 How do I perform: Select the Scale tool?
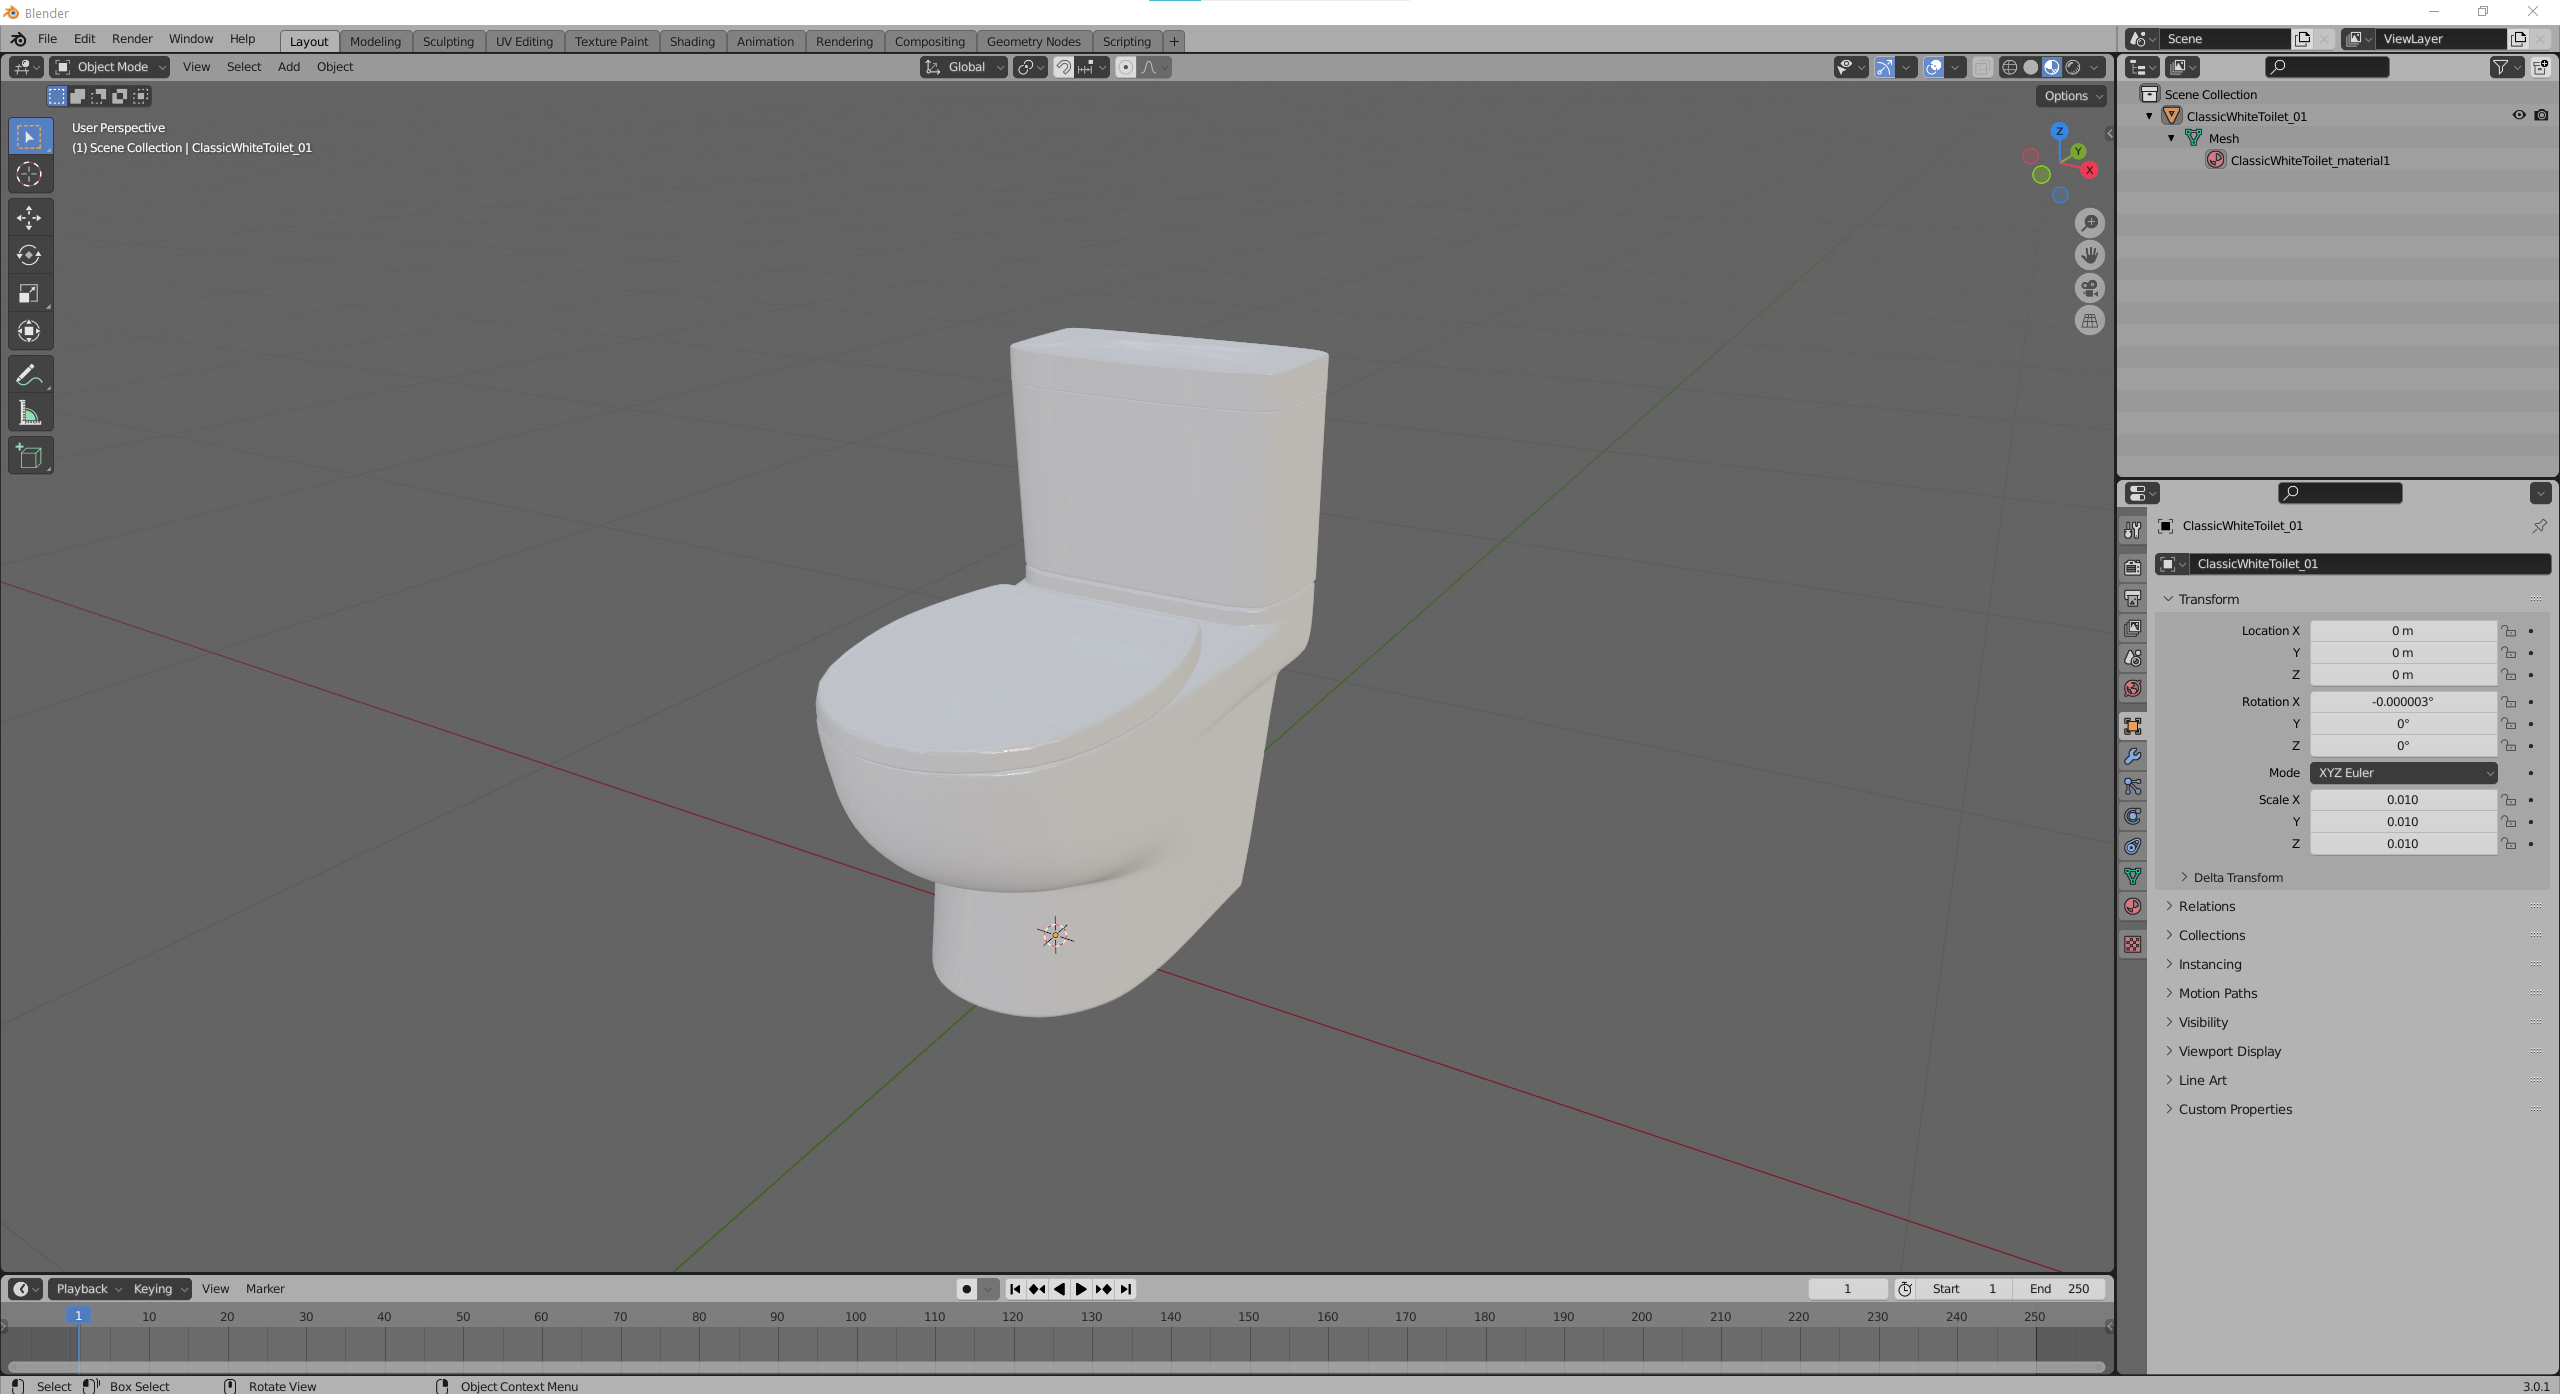point(29,293)
